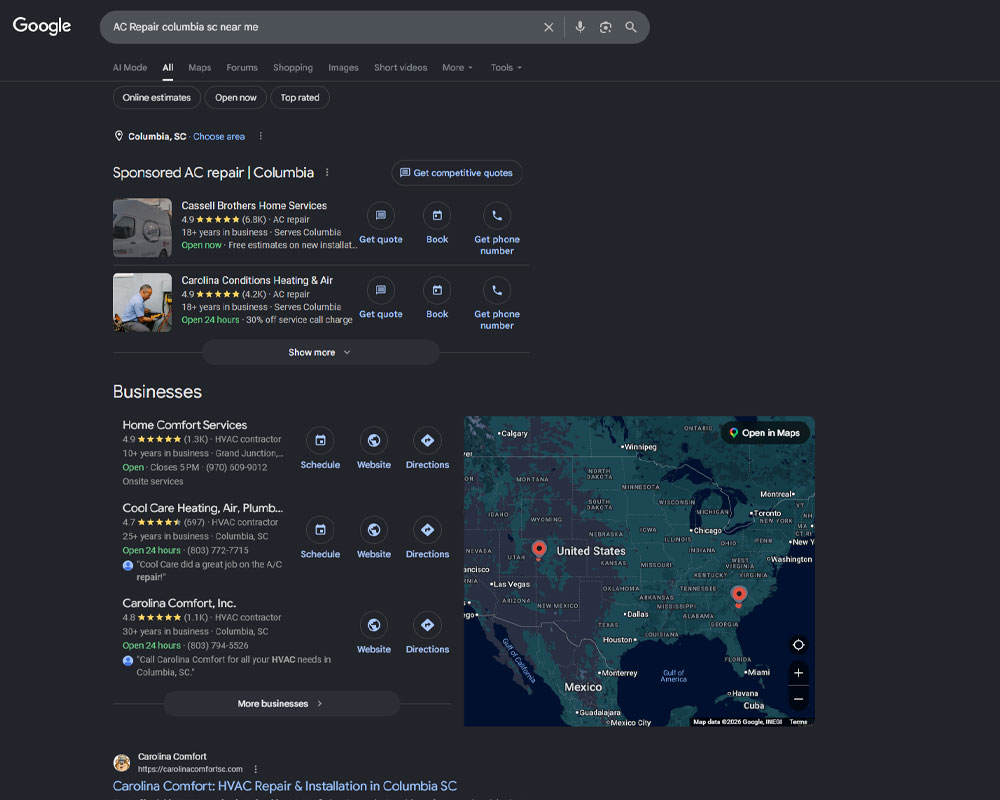Schedule with Cool Care Heating, Air, Plumbing
1000x800 pixels.
320,538
